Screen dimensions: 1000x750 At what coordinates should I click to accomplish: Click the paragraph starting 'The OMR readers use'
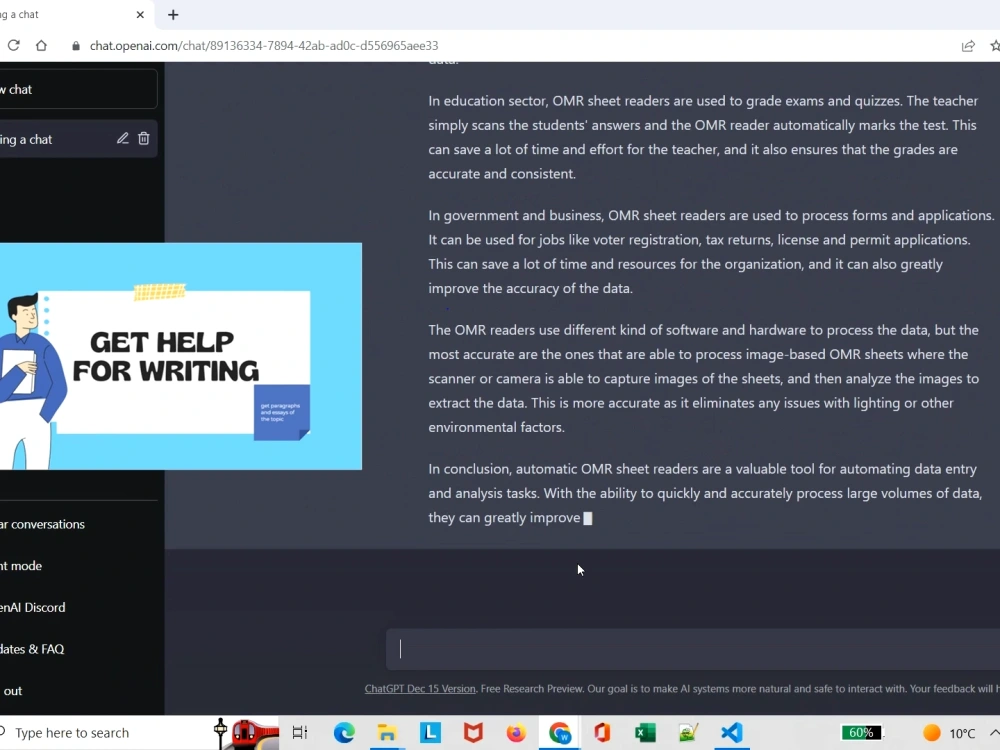703,379
